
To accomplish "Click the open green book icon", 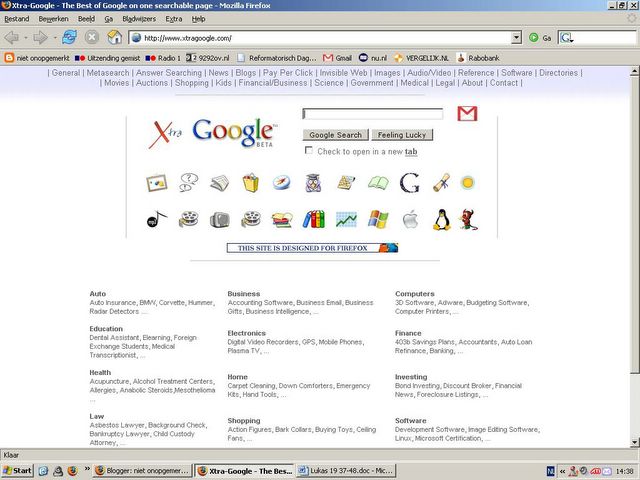I will click(x=378, y=182).
